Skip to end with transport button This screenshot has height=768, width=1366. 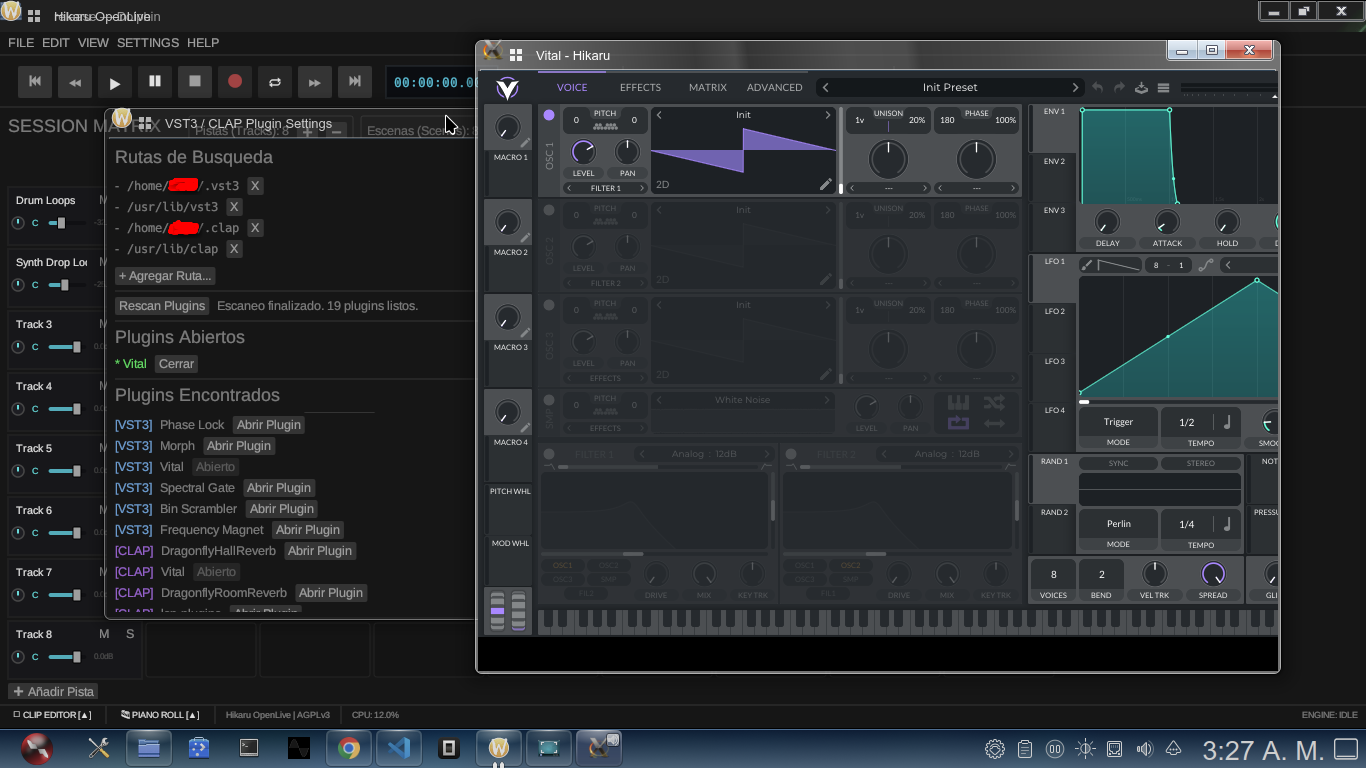pyautogui.click(x=355, y=82)
